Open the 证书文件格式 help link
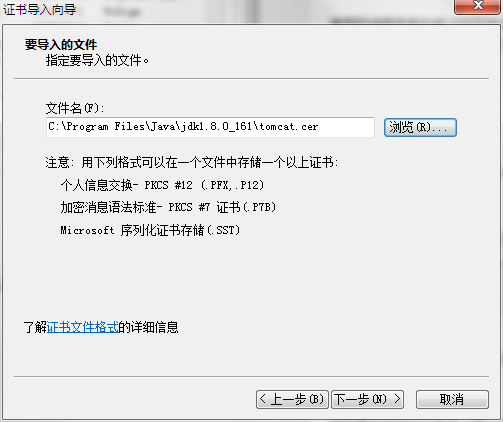 83,327
